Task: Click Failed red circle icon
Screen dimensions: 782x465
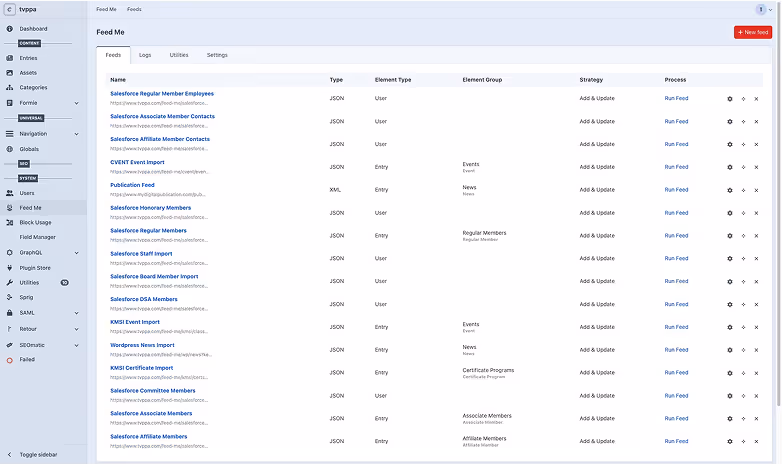Action: click(9, 360)
